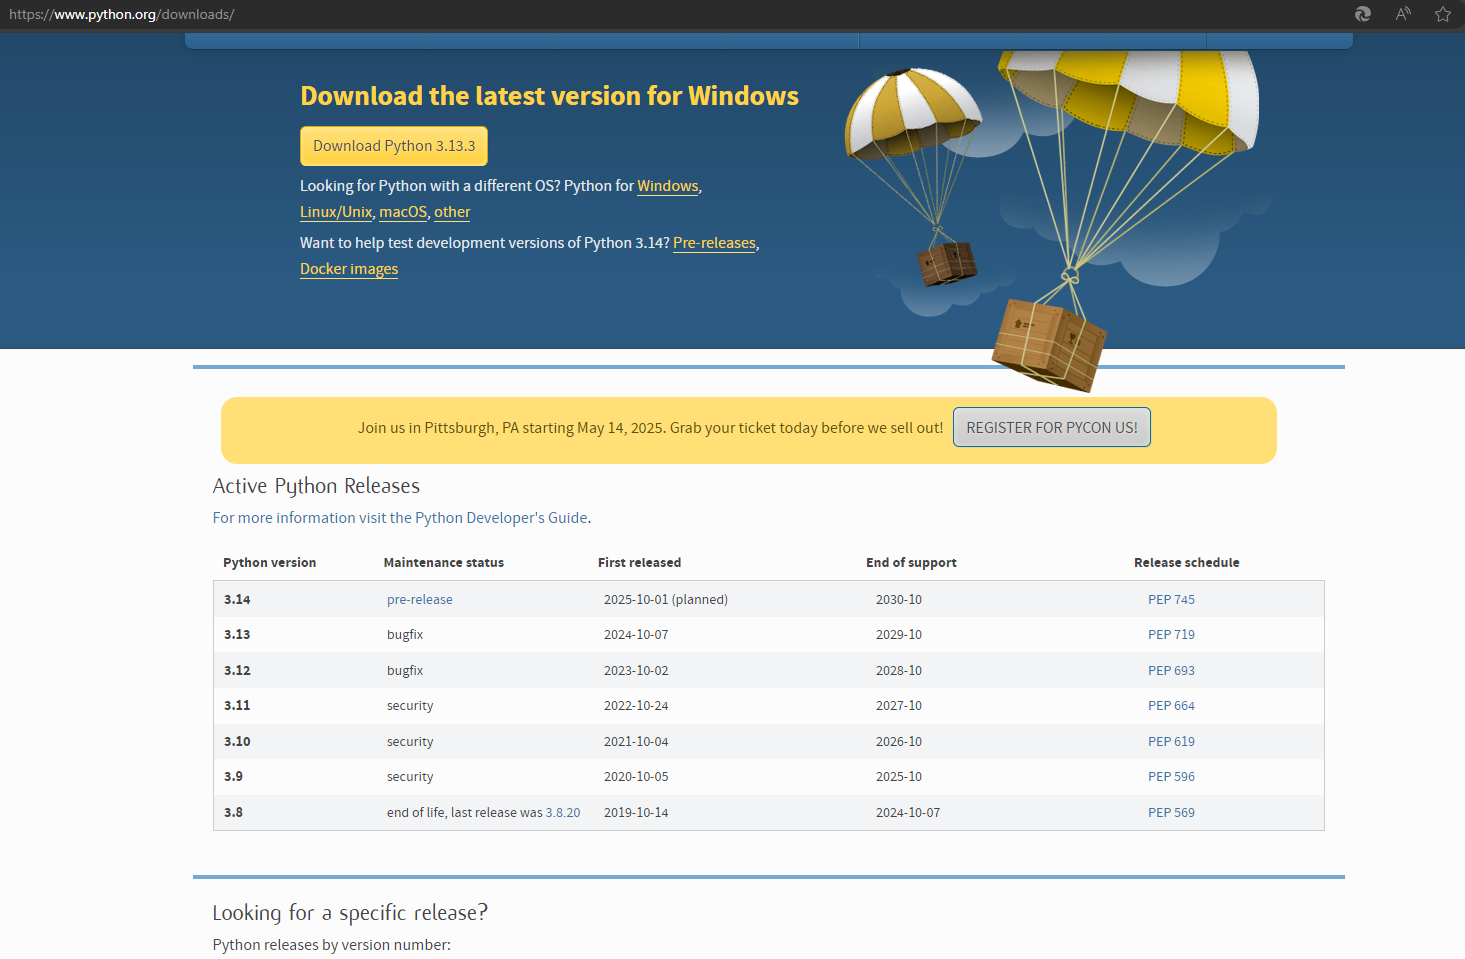
Task: Select version cell '3.14'
Action: (237, 600)
